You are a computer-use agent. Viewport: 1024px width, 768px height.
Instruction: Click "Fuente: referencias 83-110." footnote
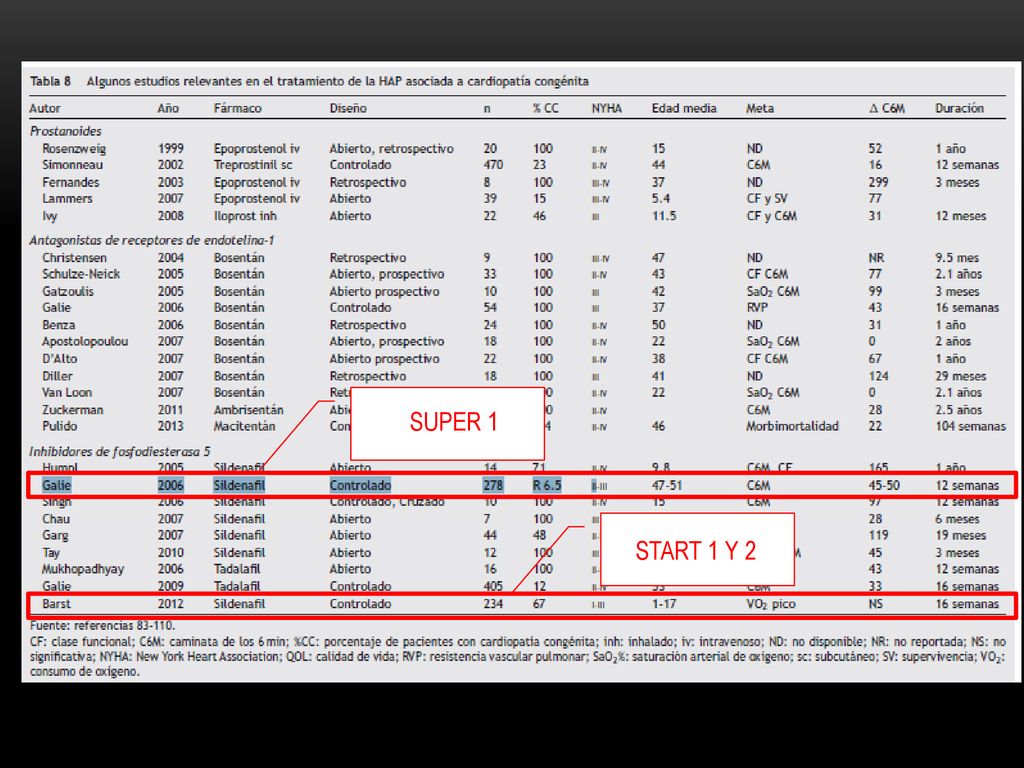[102, 626]
